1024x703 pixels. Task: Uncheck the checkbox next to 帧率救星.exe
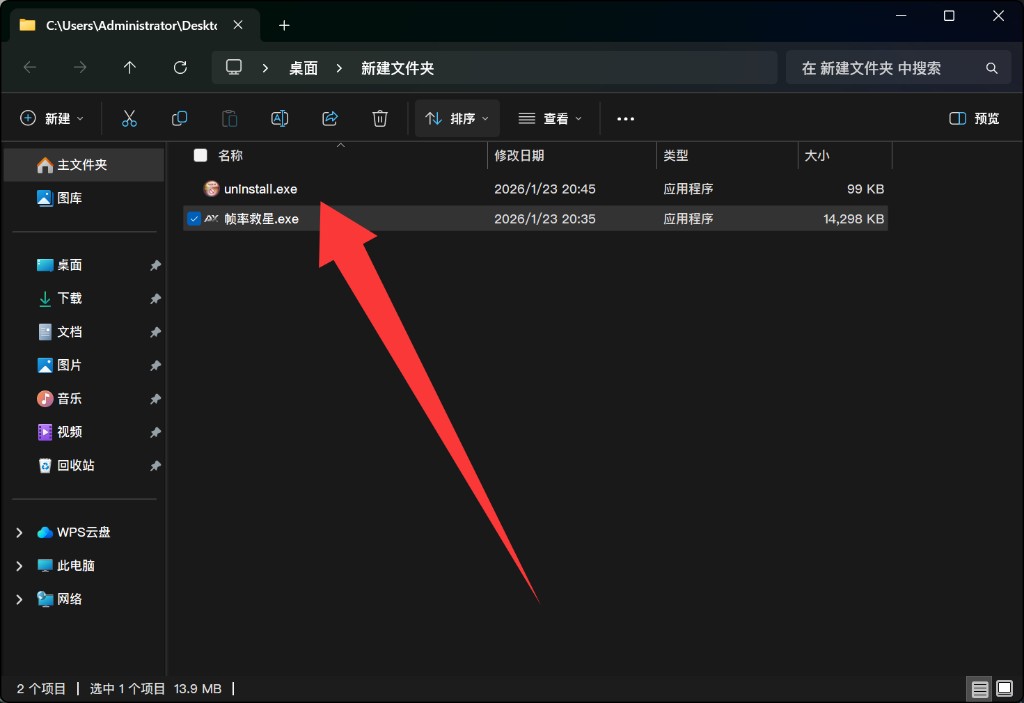[x=193, y=218]
